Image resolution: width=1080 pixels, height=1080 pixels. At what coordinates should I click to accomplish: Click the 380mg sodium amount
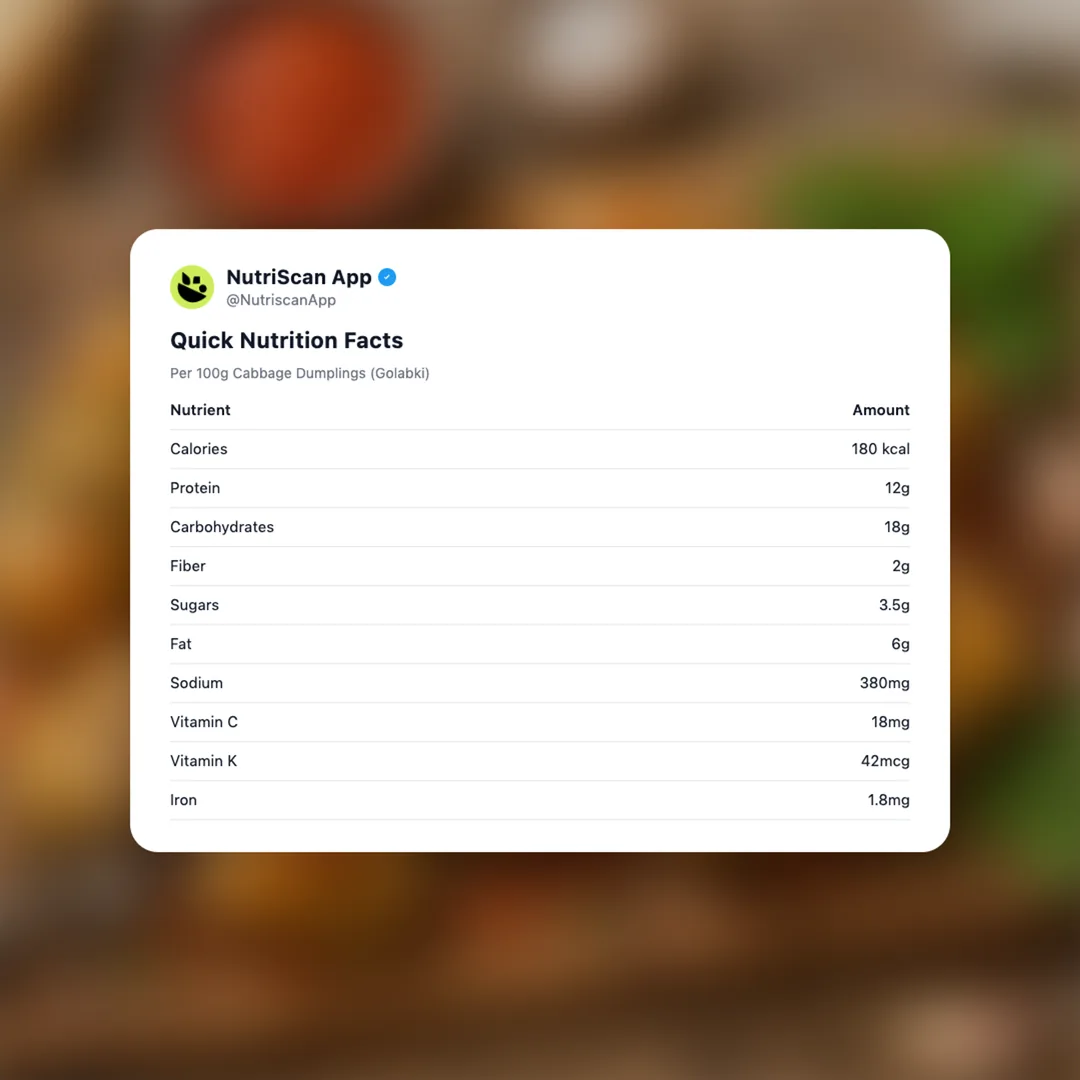tap(884, 683)
